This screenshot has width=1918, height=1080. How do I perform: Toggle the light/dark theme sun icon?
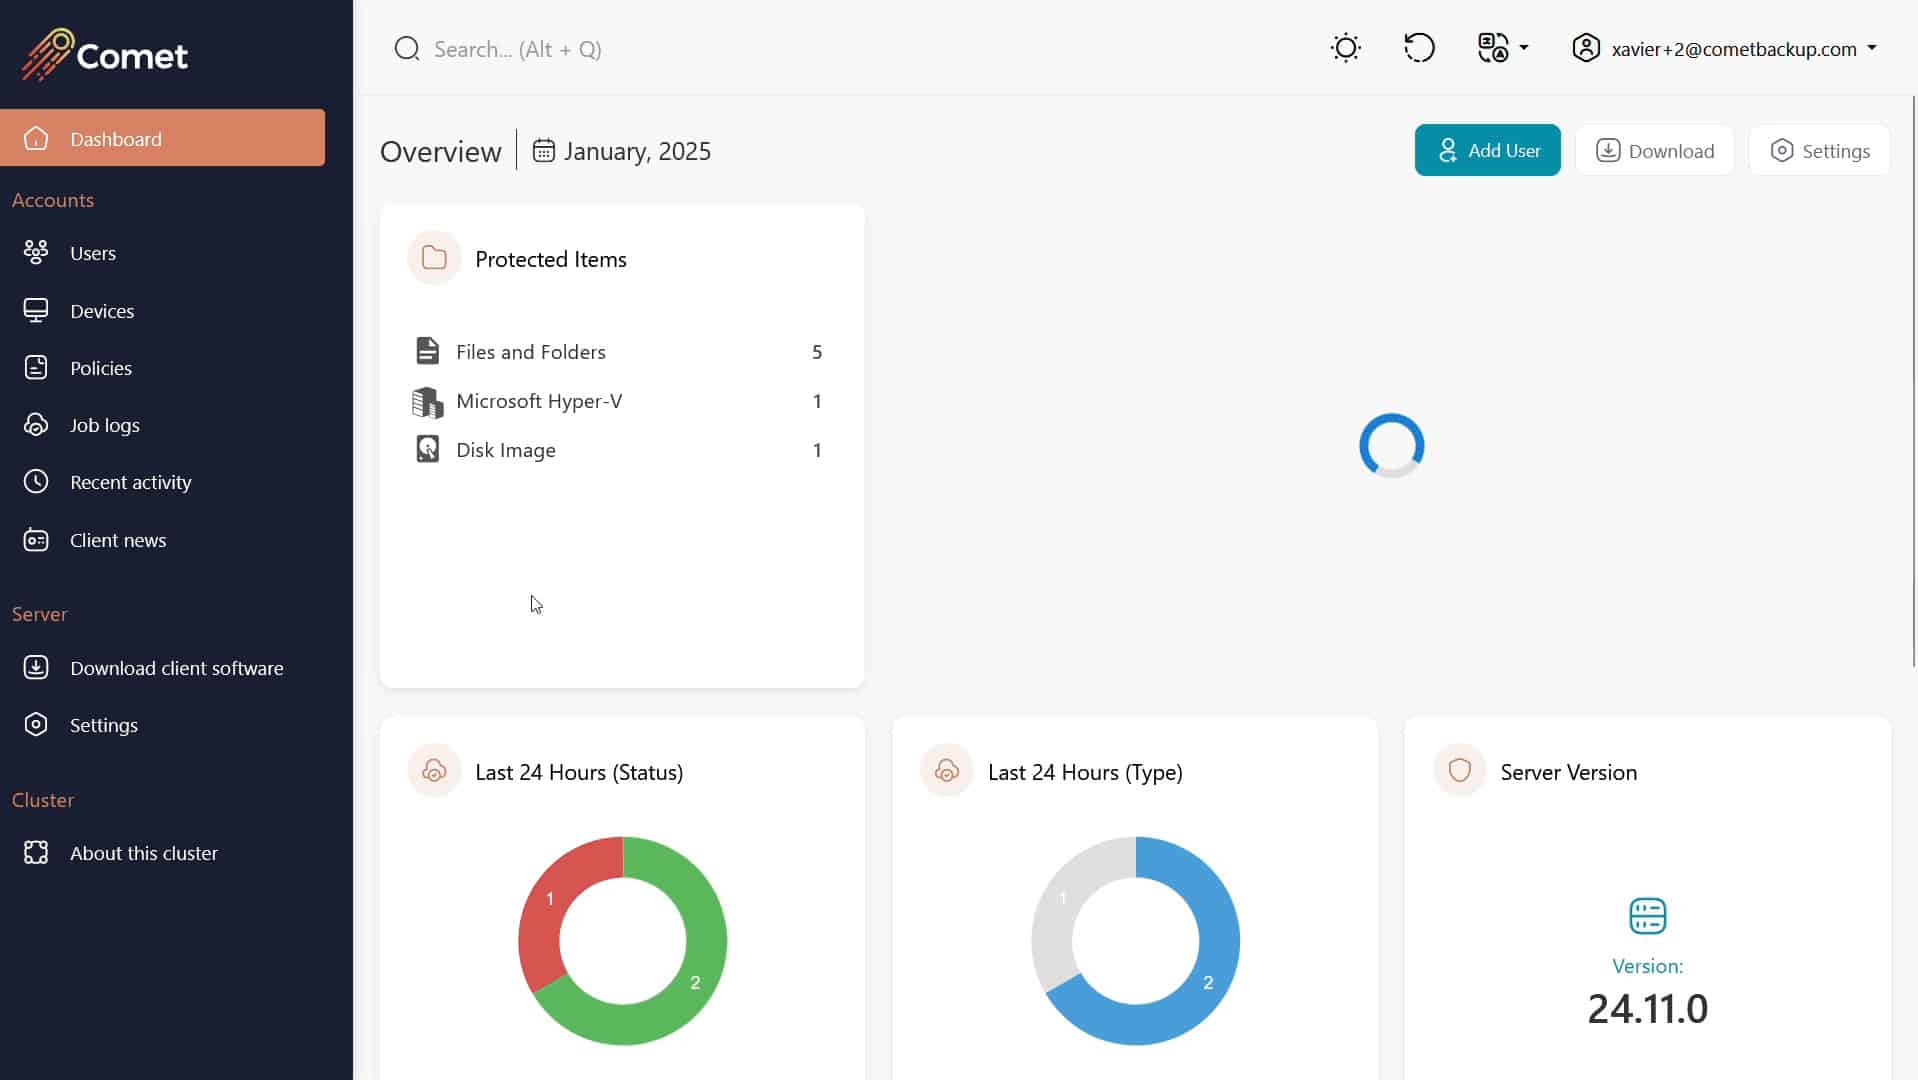(1346, 48)
